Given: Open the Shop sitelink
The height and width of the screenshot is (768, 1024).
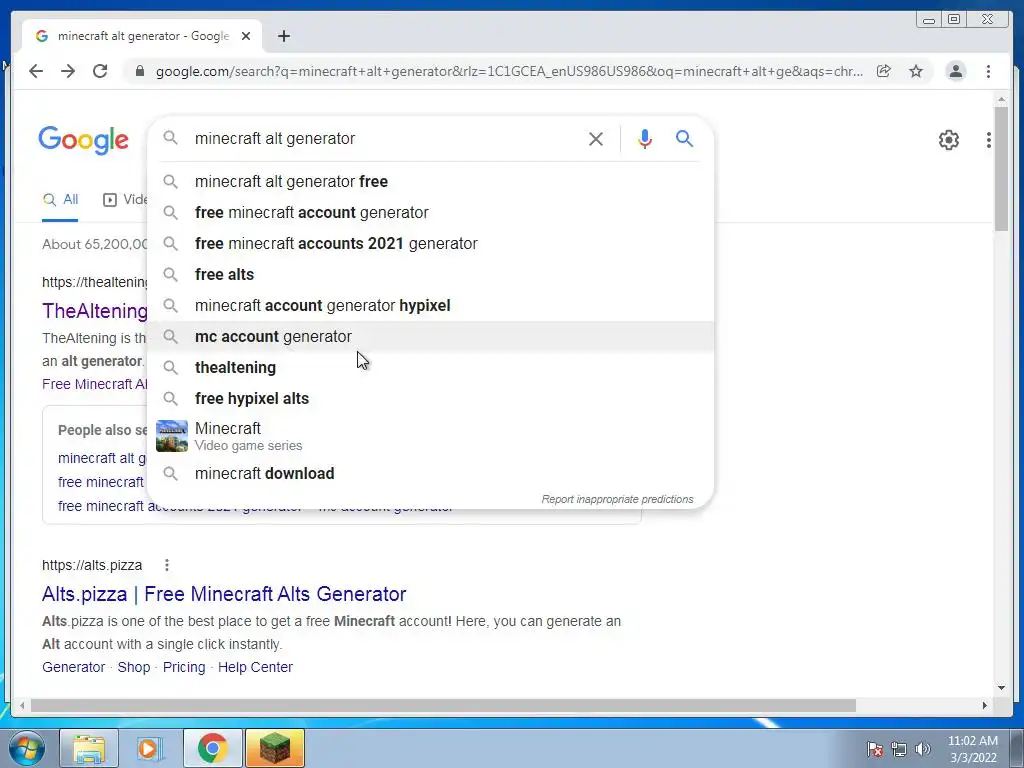Looking at the screenshot, I should [134, 667].
